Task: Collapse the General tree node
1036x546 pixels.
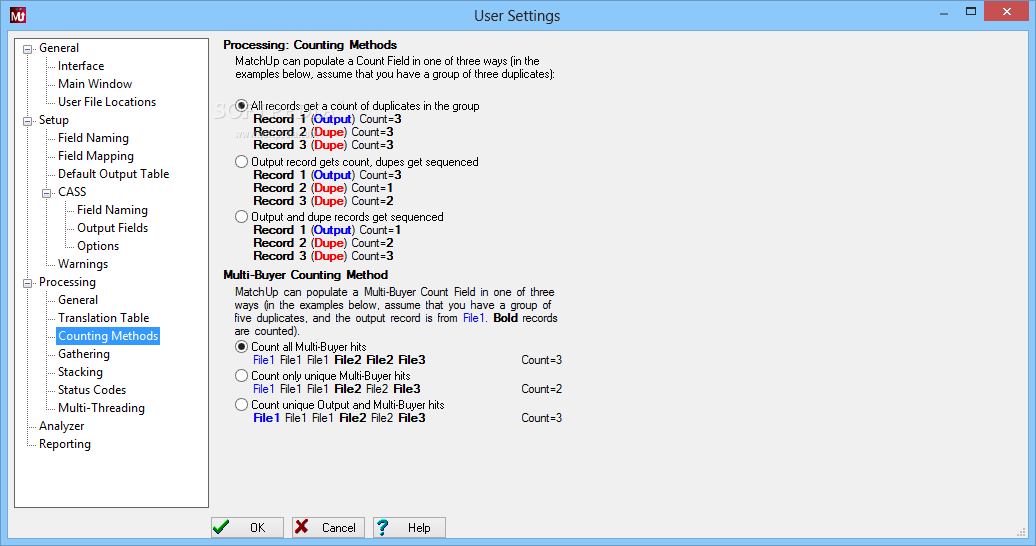Action: [28, 49]
